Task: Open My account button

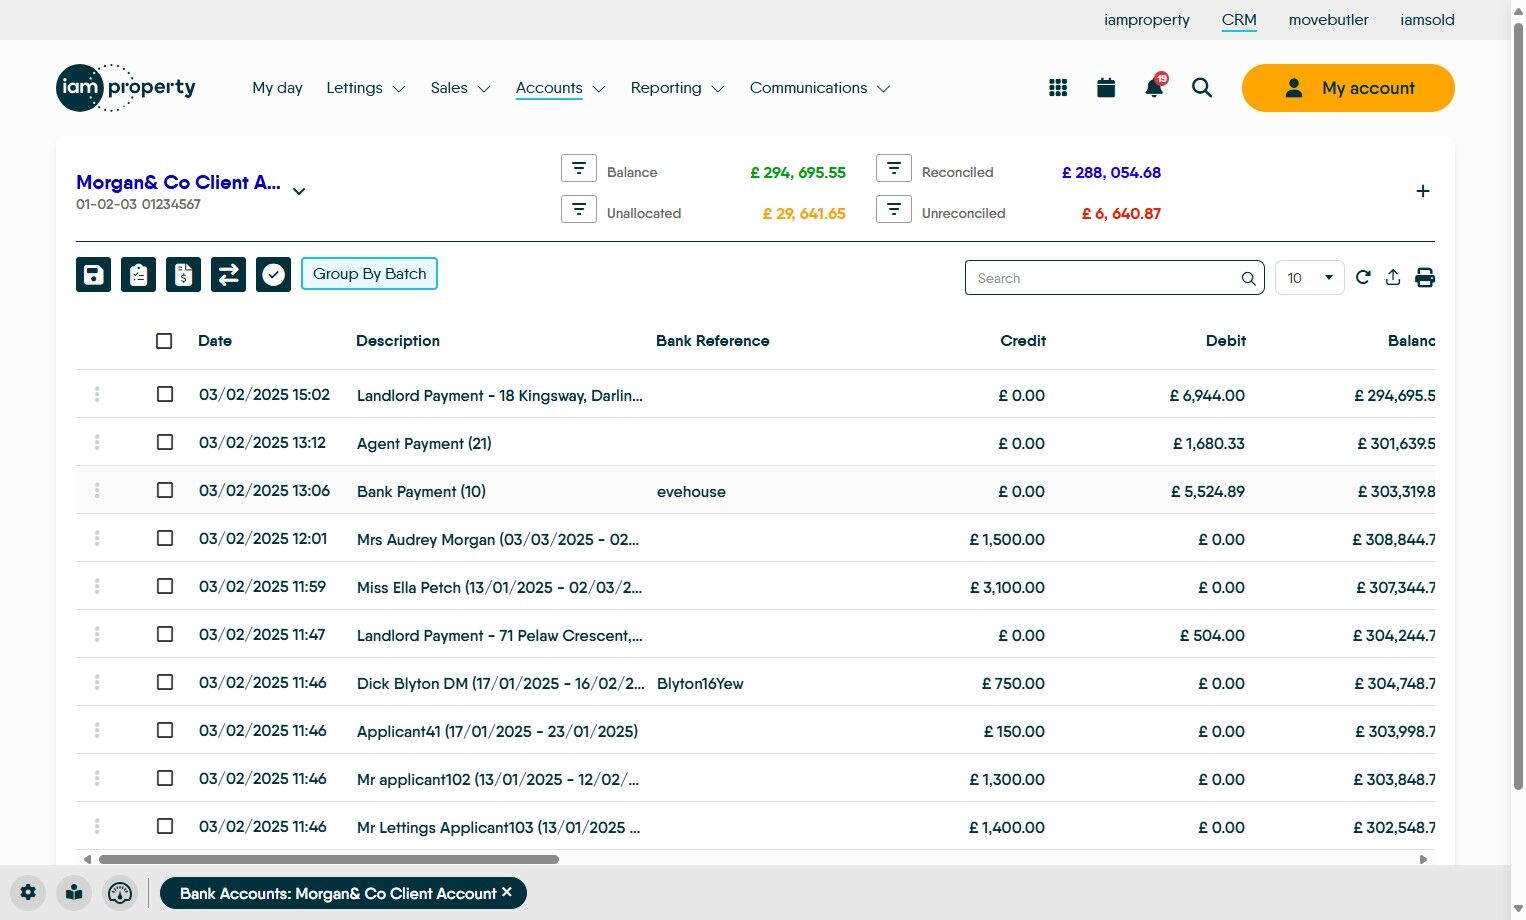Action: [x=1347, y=88]
